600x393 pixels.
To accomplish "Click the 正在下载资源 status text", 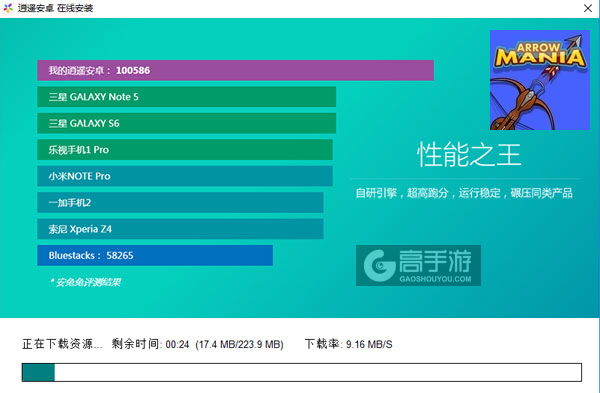I will 62,344.
